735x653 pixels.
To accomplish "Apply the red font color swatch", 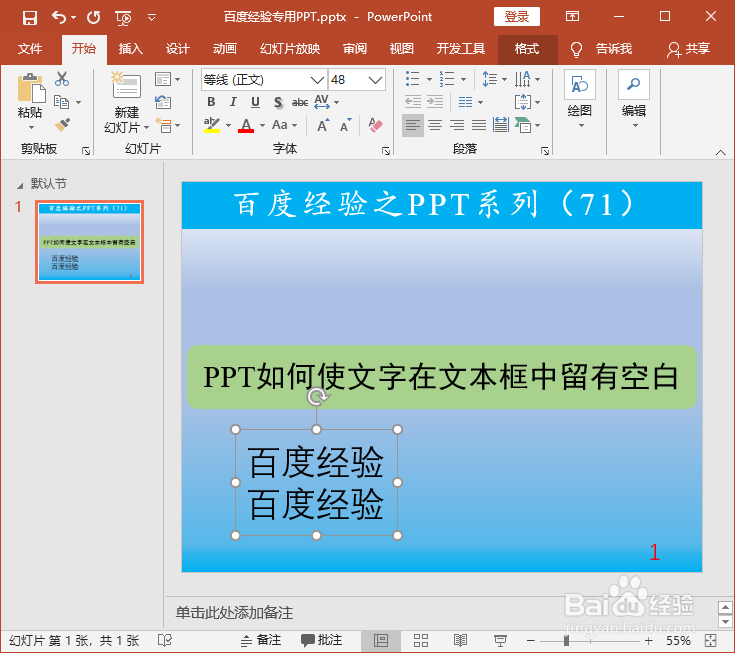I will [246, 125].
